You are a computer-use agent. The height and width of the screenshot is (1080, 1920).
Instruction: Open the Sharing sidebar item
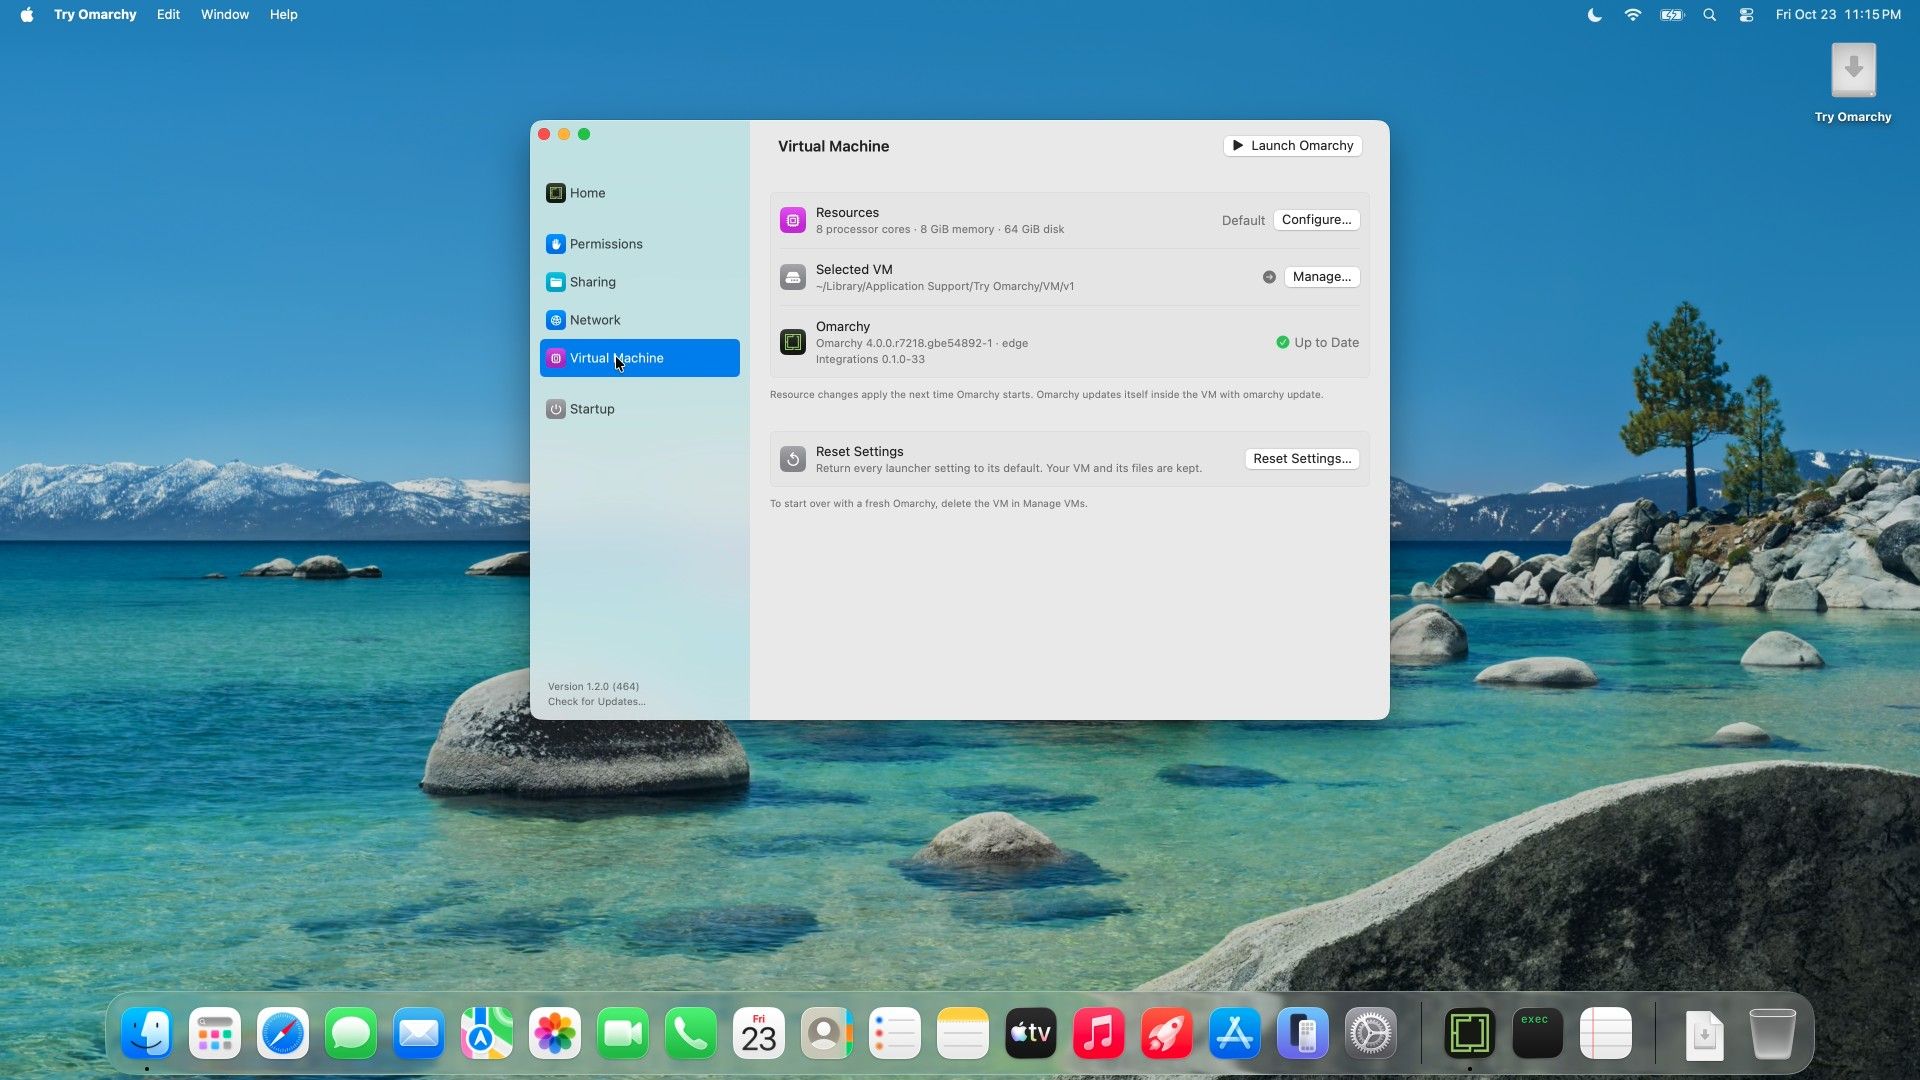639,282
